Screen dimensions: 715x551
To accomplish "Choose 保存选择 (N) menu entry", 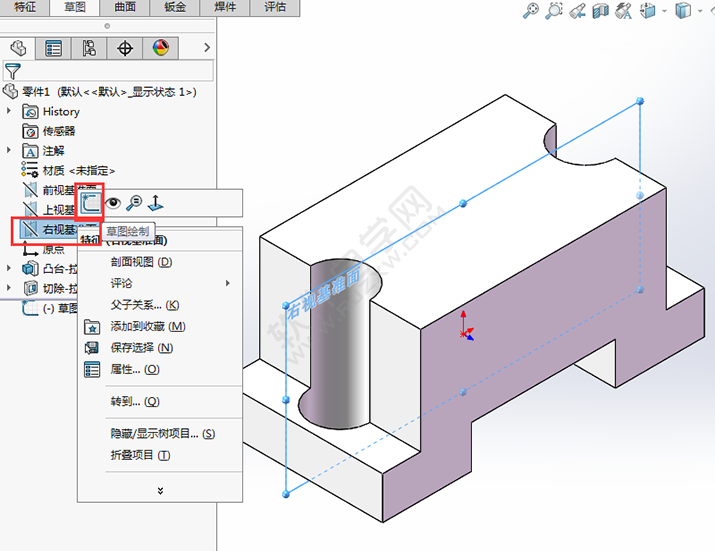I will click(x=160, y=348).
